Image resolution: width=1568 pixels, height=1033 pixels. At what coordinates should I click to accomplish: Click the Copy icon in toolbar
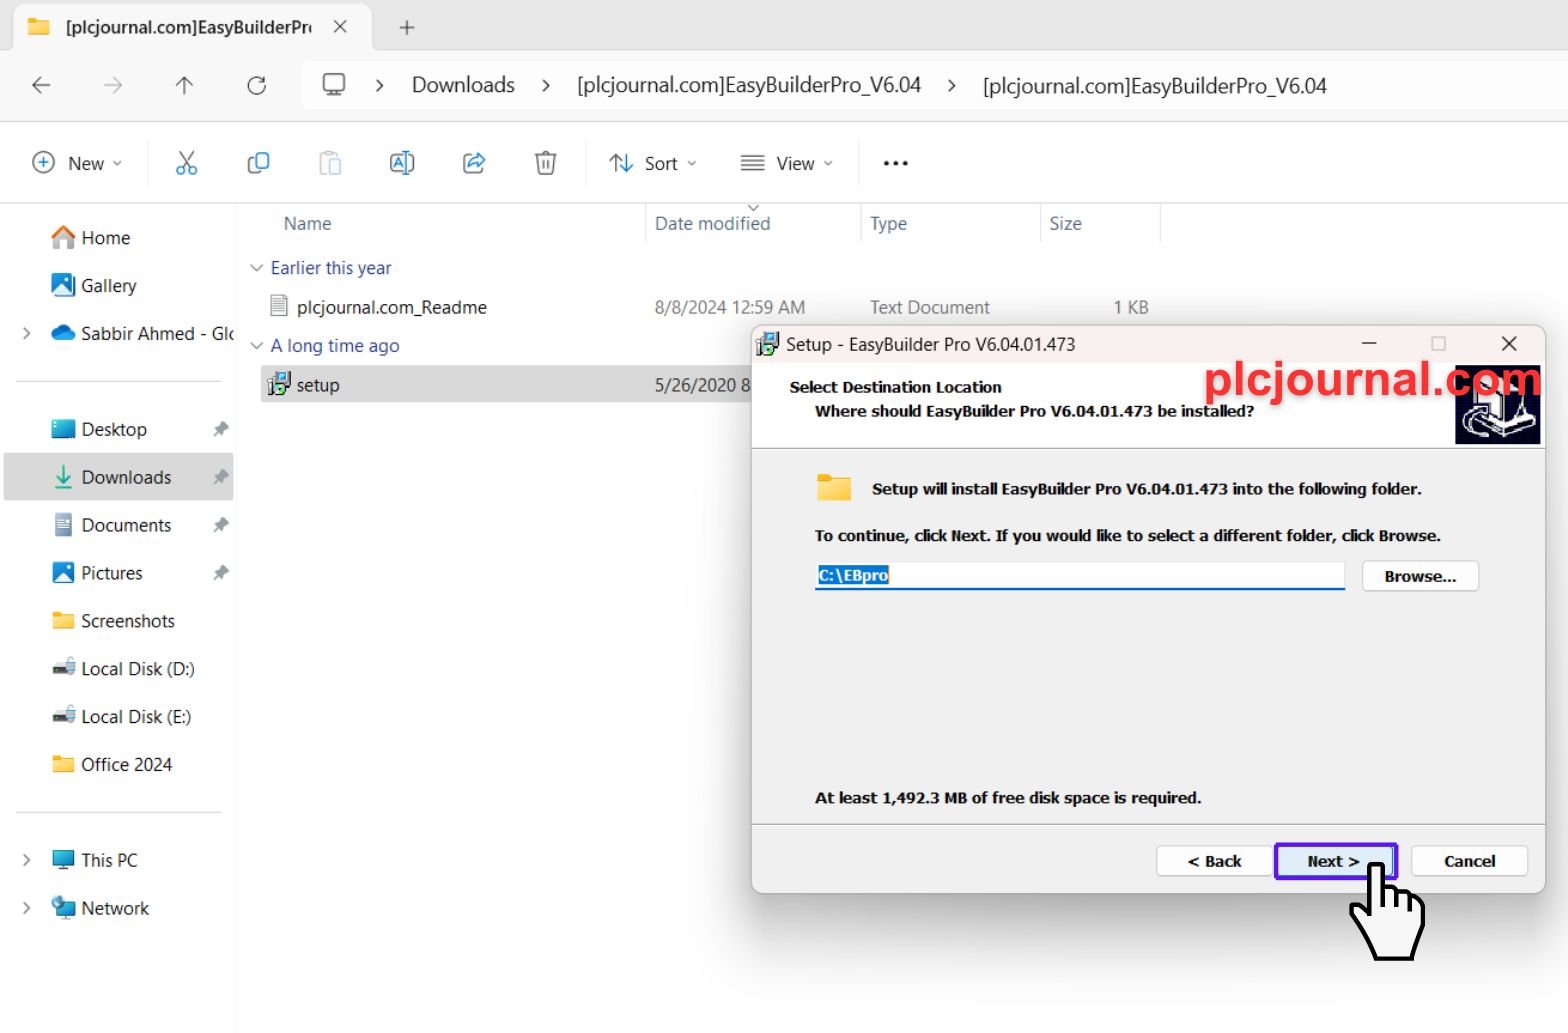(258, 163)
